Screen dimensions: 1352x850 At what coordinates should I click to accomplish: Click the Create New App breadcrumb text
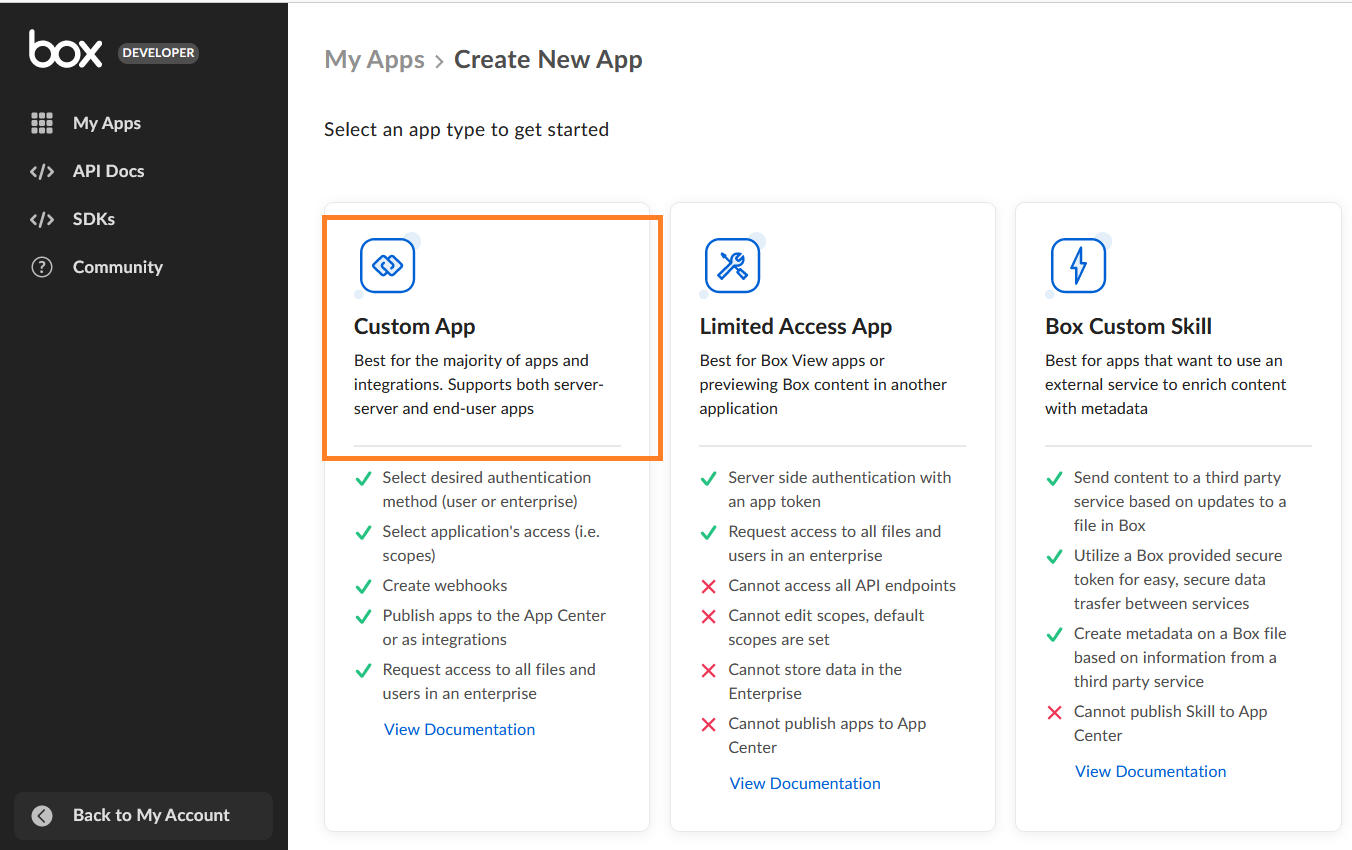(x=548, y=60)
